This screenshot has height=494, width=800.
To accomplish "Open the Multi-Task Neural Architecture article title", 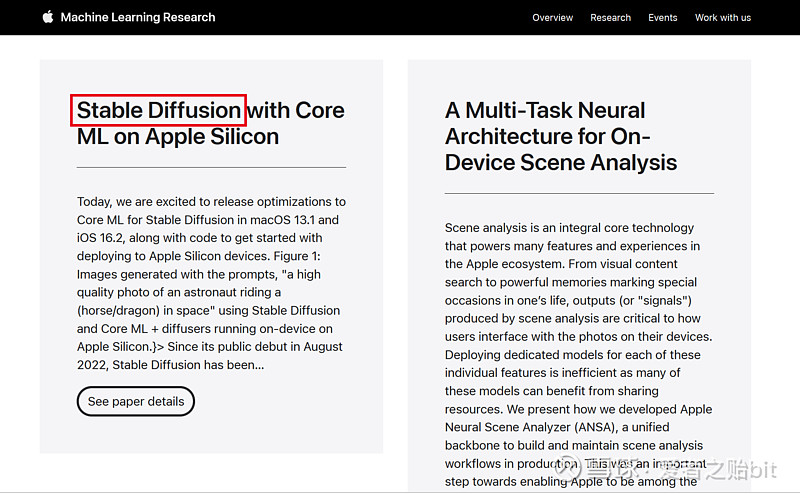I will pos(561,136).
